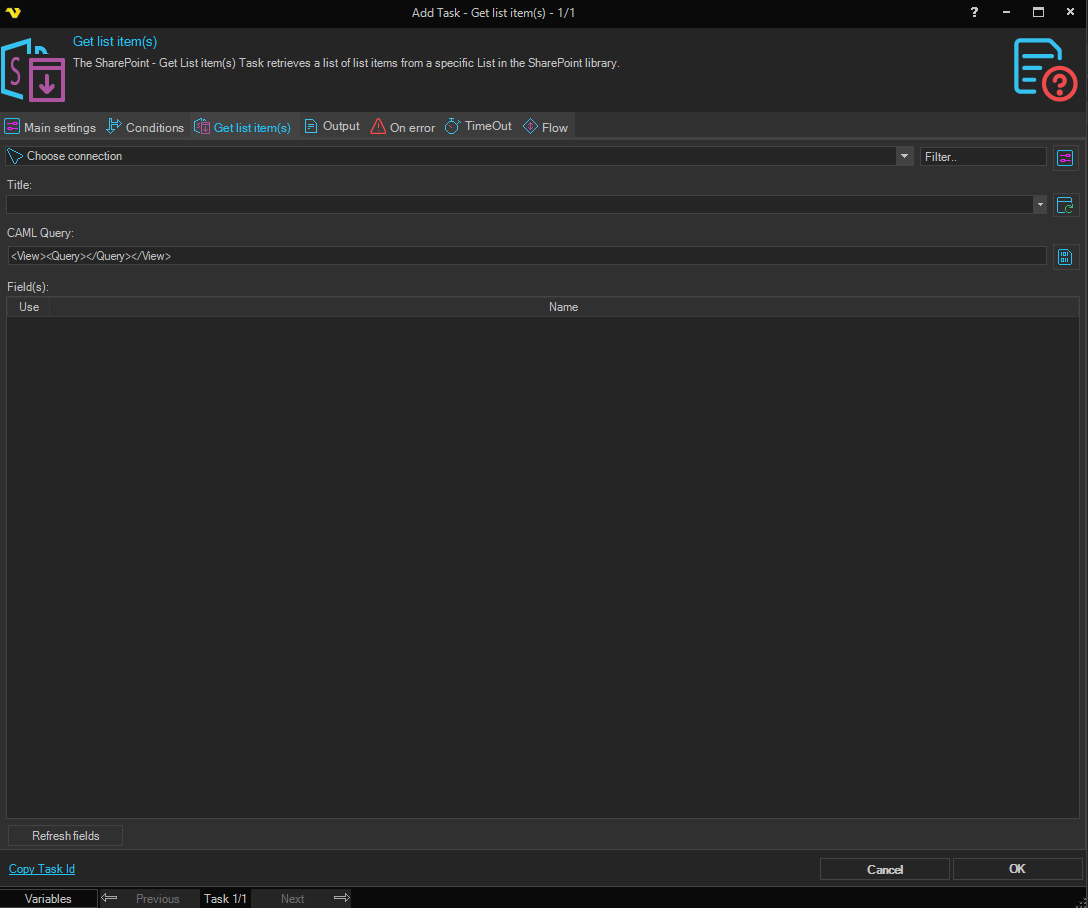Expand the Choose connection dropdown
The height and width of the screenshot is (908, 1088).
[x=904, y=156]
